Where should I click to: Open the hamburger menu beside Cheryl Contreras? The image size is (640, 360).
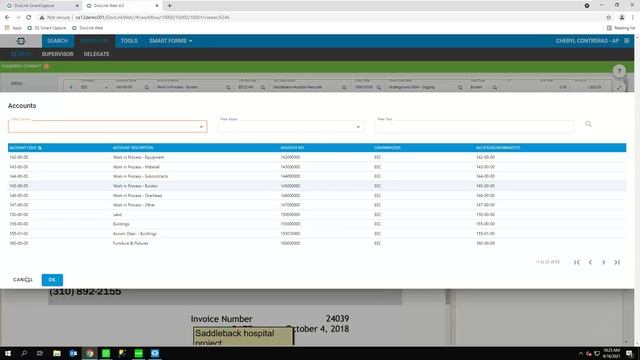point(627,41)
